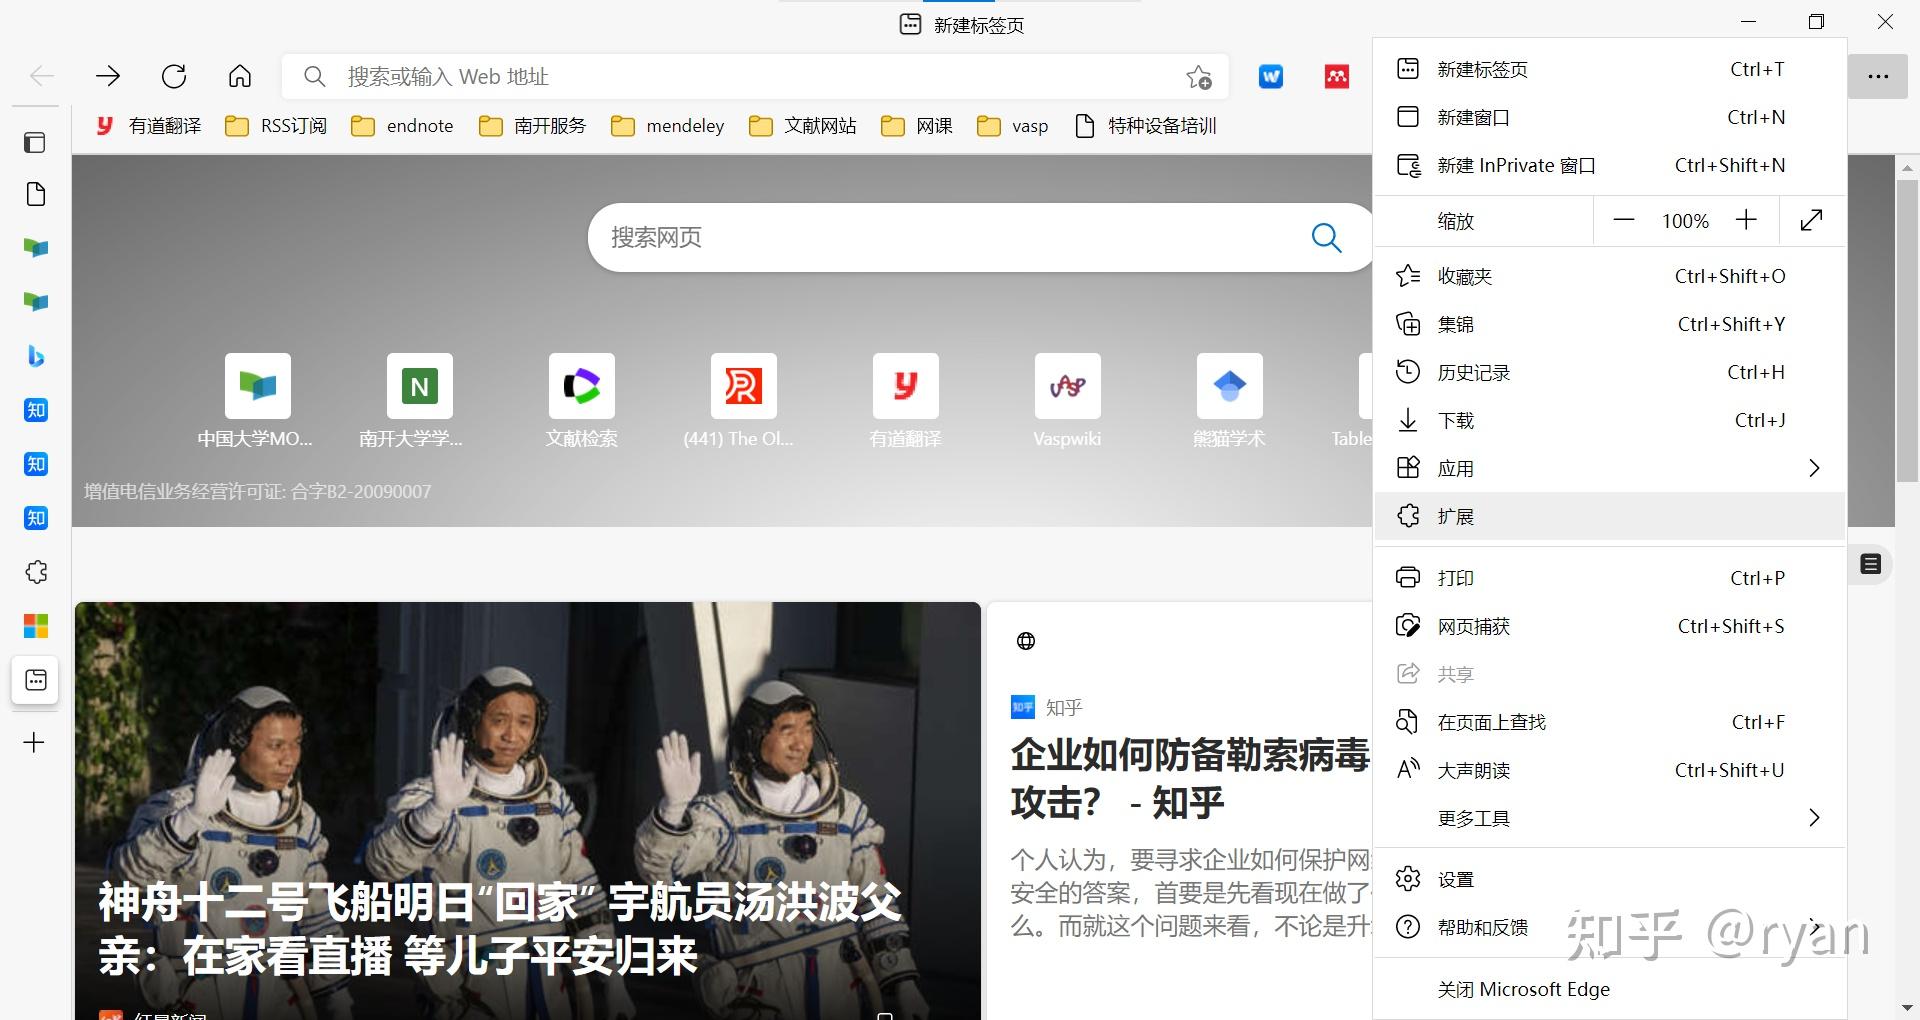Decrease zoom with minus button
1920x1020 pixels.
pyautogui.click(x=1624, y=220)
